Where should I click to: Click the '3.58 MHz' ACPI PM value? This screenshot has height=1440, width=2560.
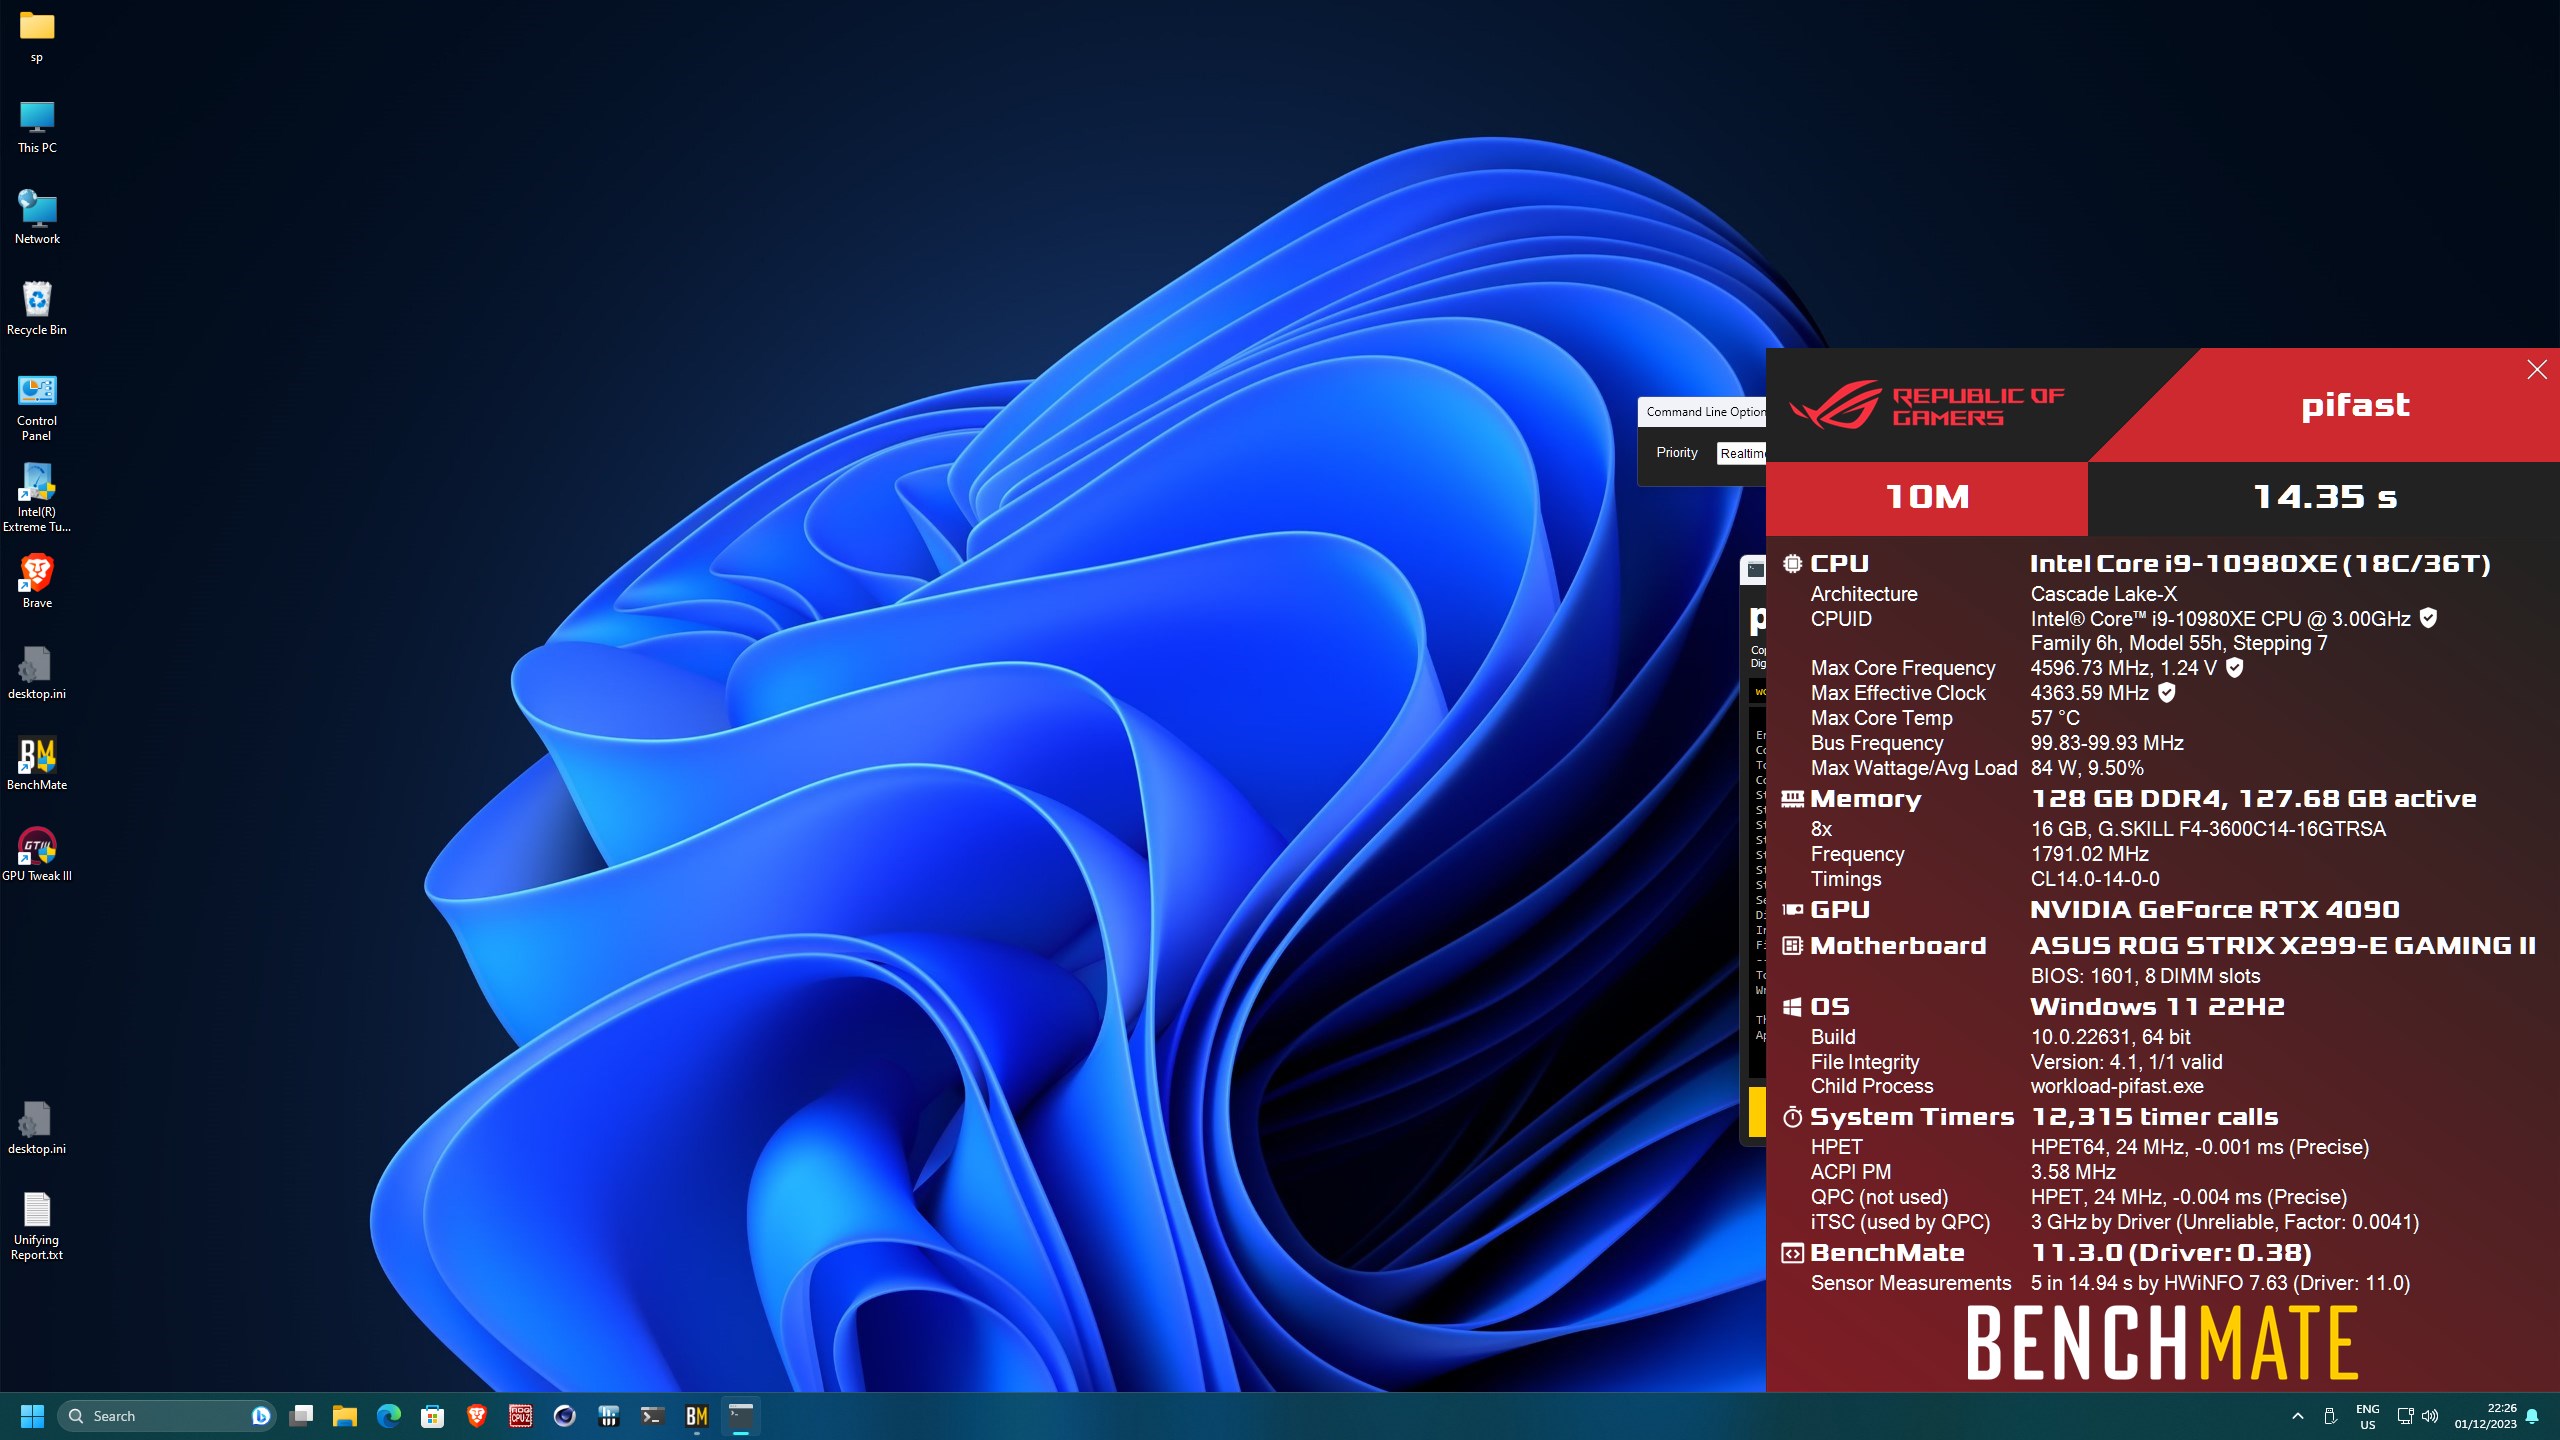[2073, 1172]
